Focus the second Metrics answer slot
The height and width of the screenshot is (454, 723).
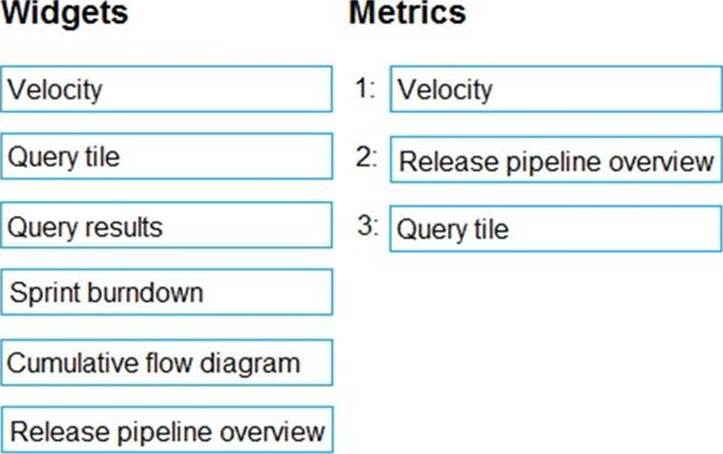(555, 160)
